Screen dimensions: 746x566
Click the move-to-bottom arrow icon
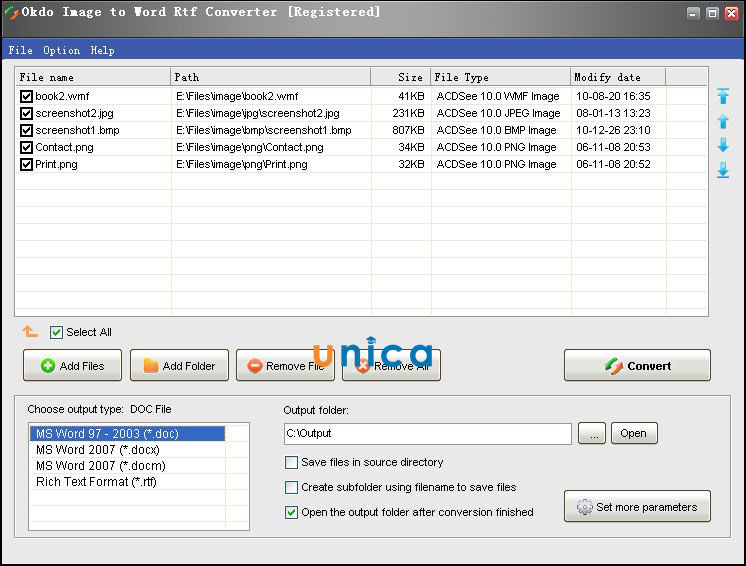click(723, 171)
